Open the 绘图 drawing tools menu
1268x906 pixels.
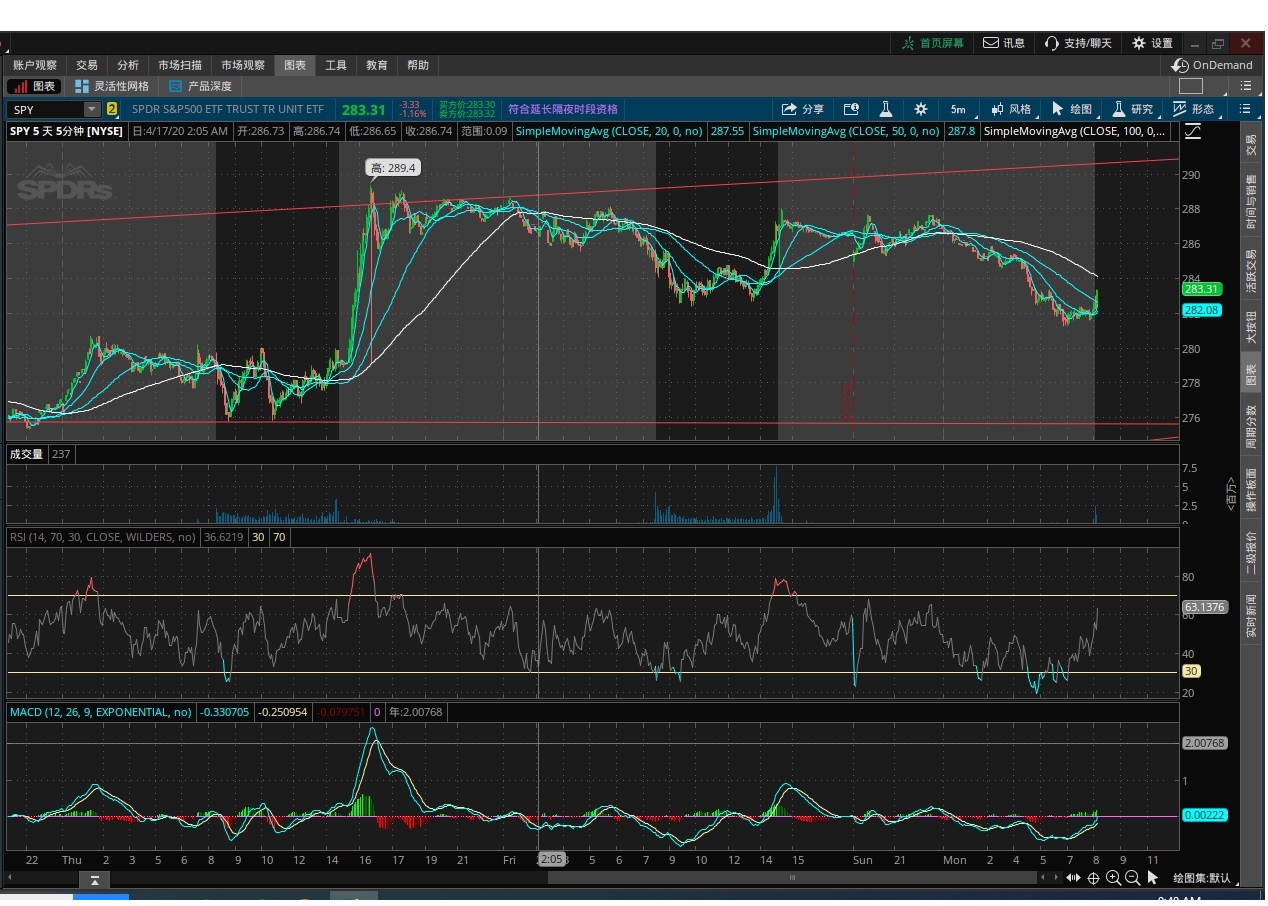click(x=1072, y=109)
